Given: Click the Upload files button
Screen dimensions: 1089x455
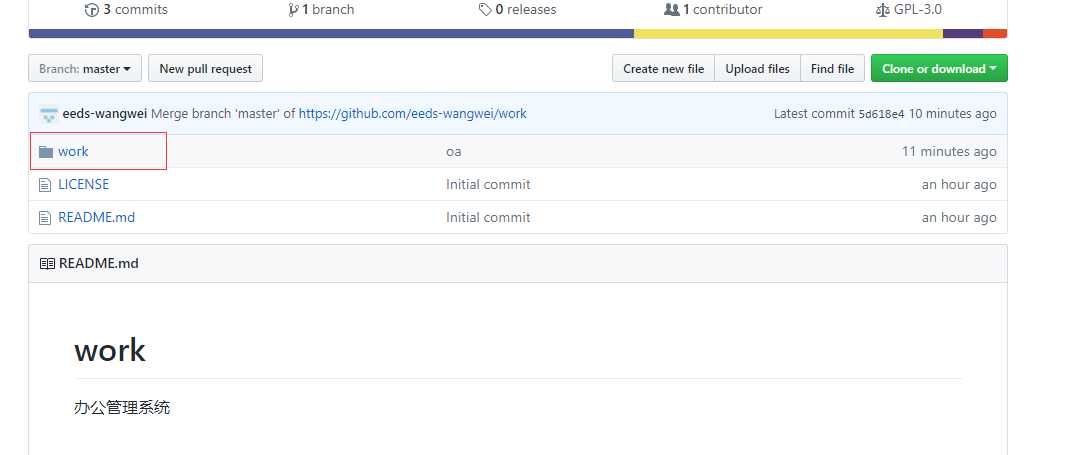Looking at the screenshot, I should pyautogui.click(x=758, y=69).
